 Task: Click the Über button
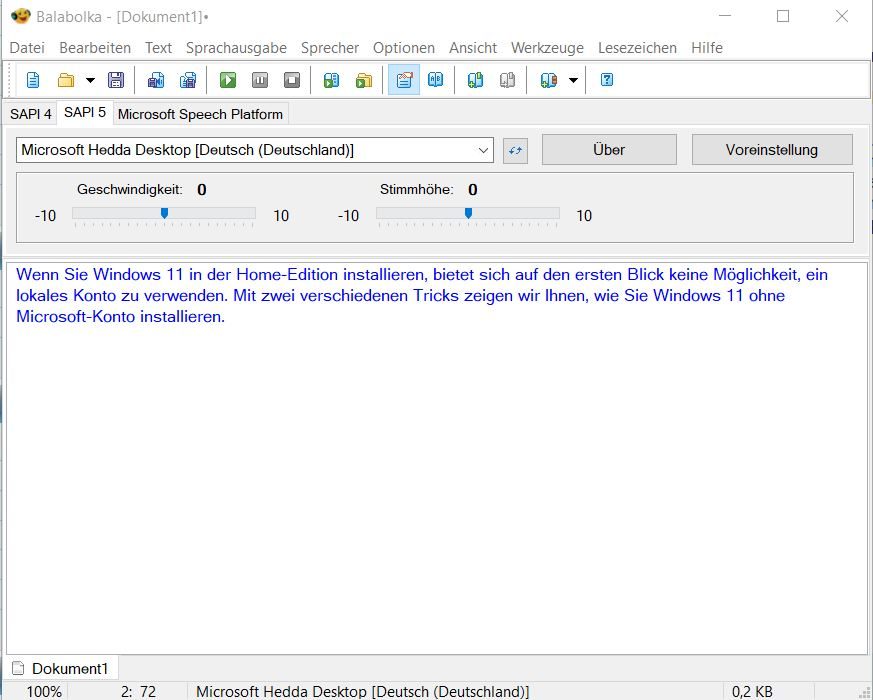[609, 150]
